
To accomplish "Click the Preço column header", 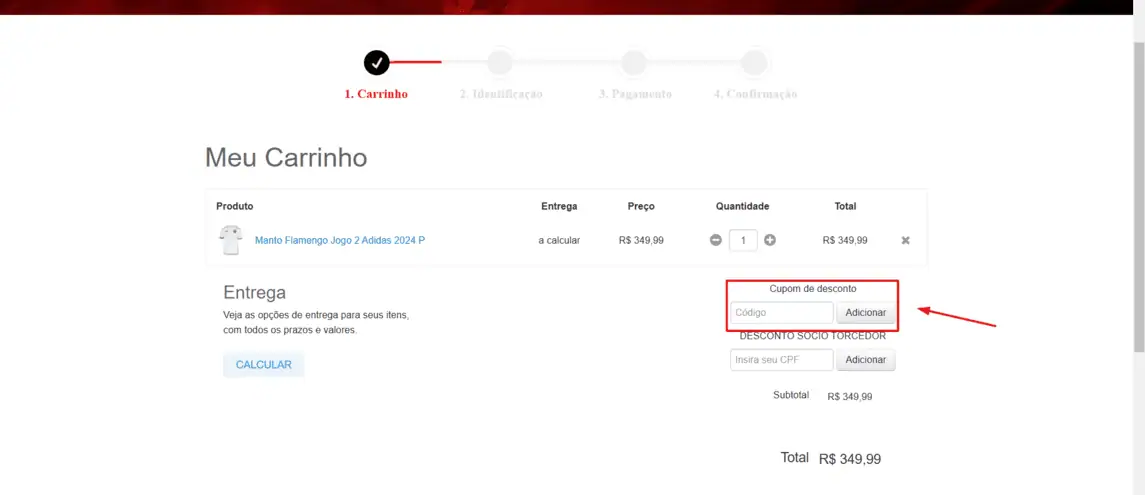I will tap(641, 207).
